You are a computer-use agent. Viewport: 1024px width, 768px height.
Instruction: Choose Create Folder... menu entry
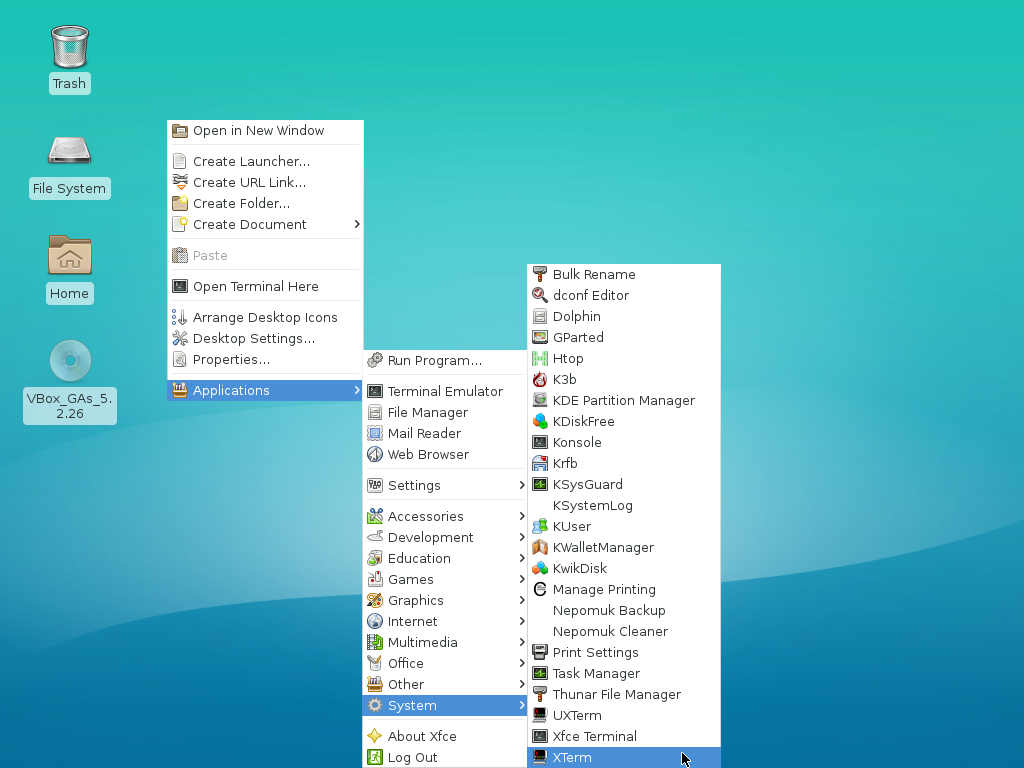(x=265, y=203)
